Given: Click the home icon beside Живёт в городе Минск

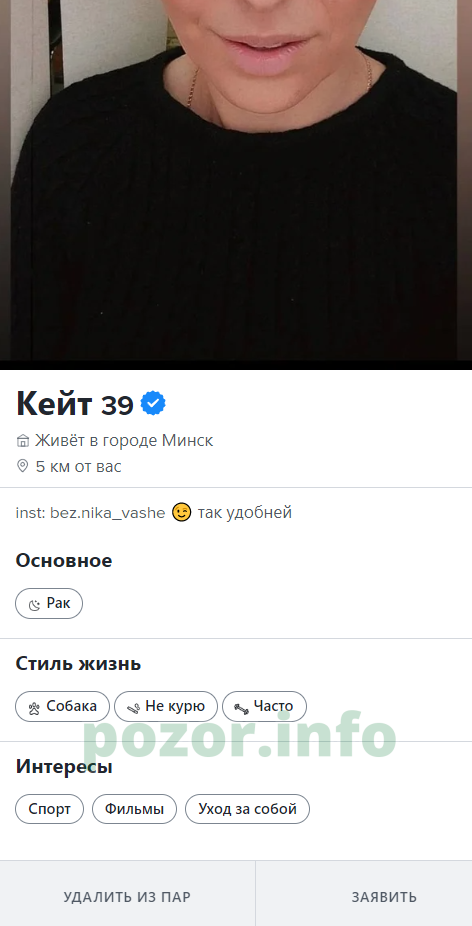Looking at the screenshot, I should click(22, 441).
